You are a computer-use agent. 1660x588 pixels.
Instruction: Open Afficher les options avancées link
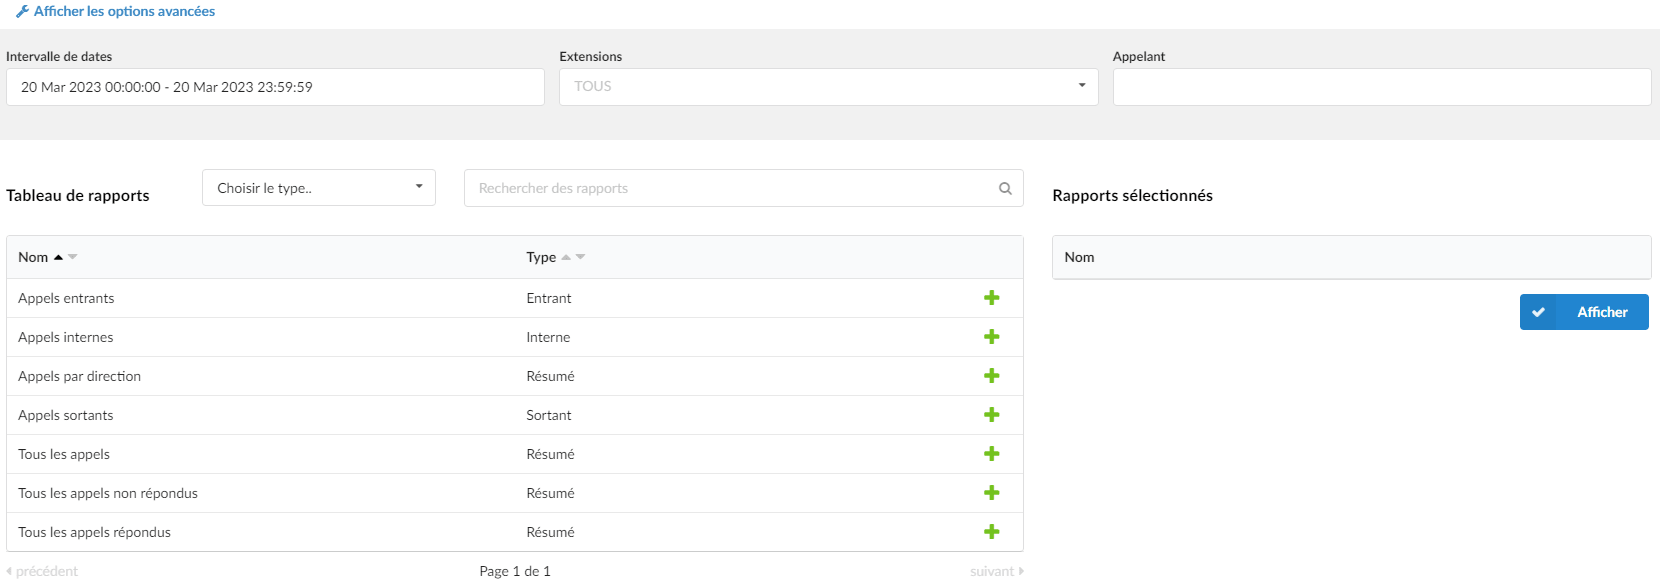click(x=124, y=11)
